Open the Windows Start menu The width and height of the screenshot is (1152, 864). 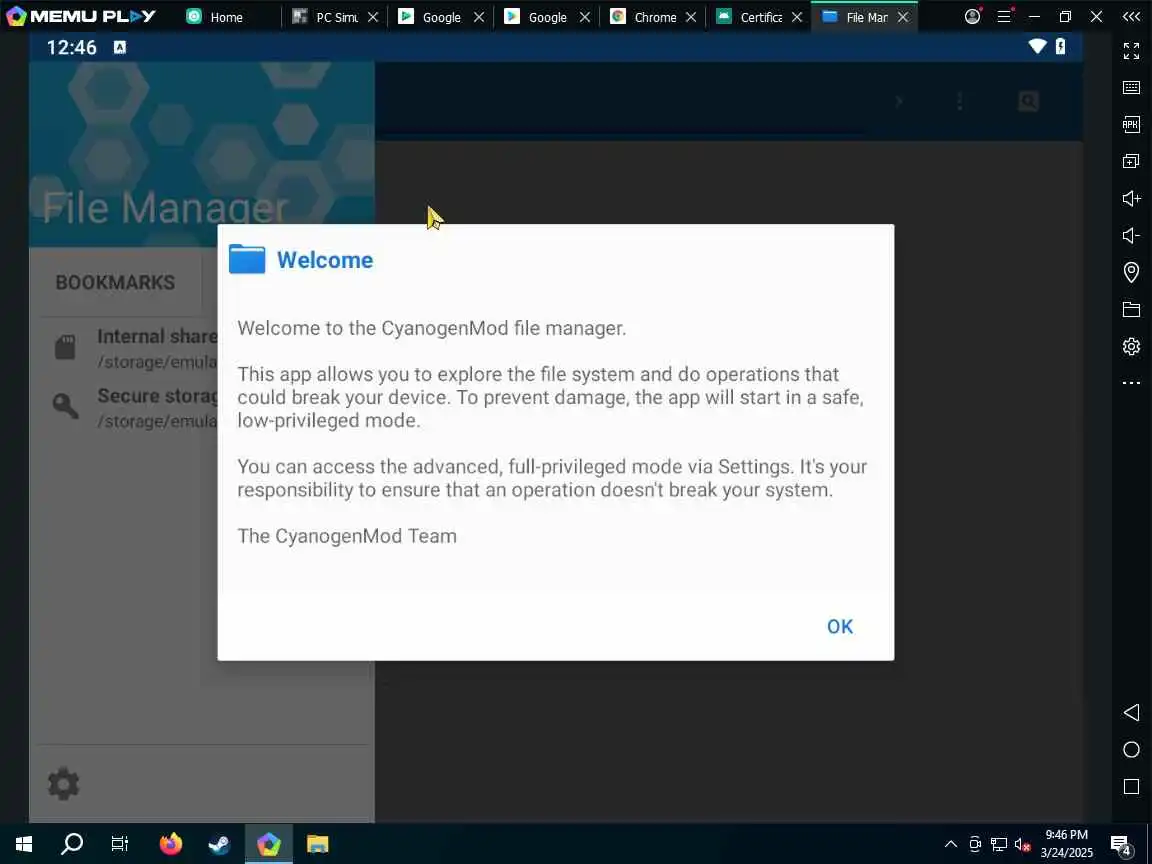coord(24,844)
